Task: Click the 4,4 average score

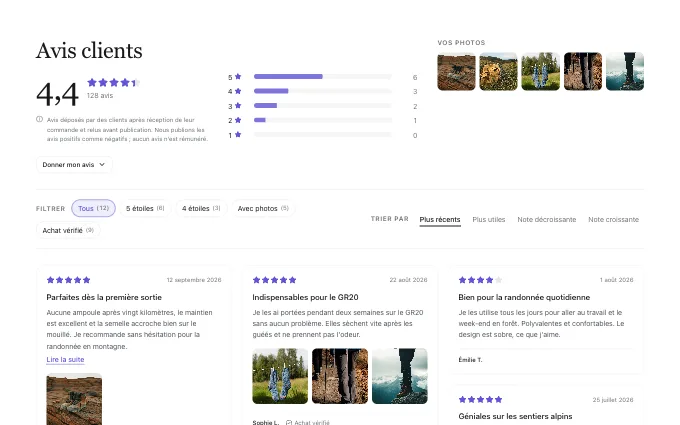Action: [x=57, y=94]
